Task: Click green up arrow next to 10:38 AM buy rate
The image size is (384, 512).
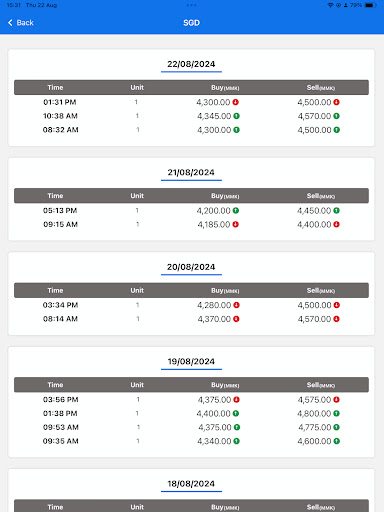Action: (x=236, y=116)
